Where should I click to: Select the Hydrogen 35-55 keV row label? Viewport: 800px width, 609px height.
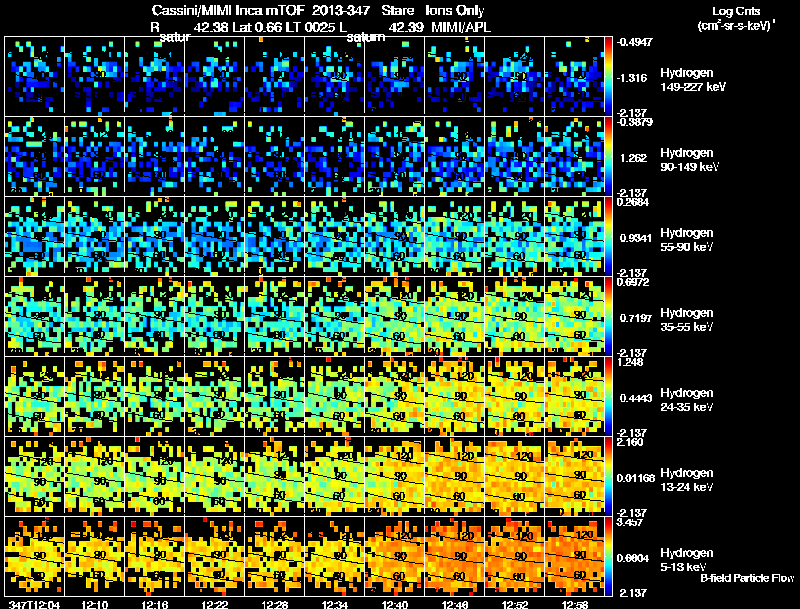tap(687, 320)
